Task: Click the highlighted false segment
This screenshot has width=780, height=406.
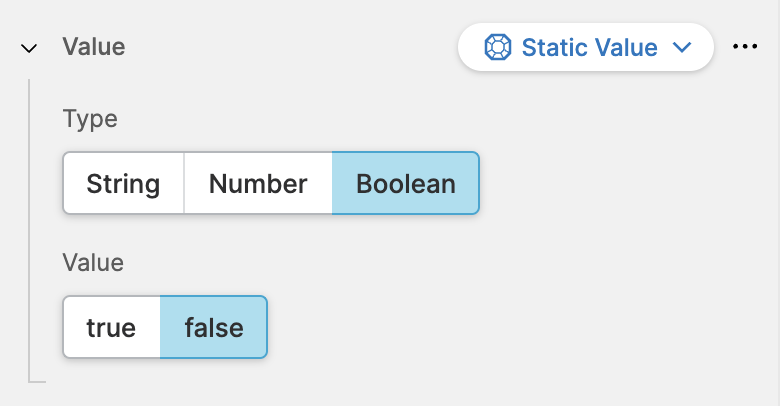Action: (214, 327)
